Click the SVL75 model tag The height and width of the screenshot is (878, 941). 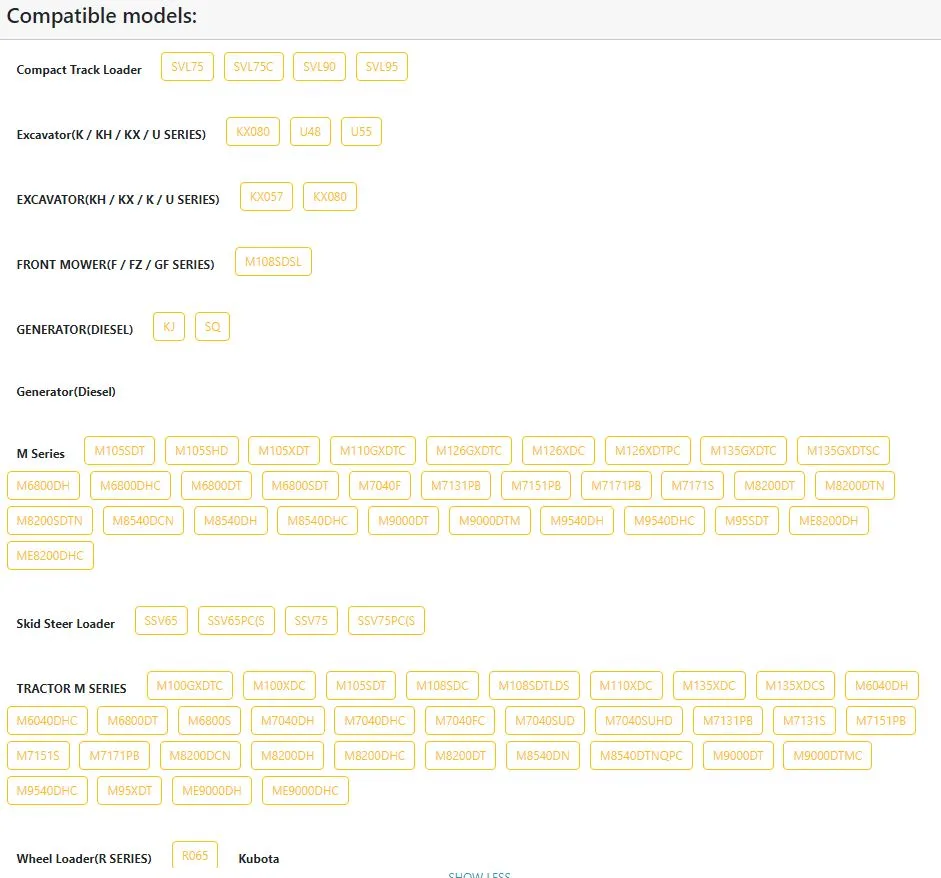[x=187, y=67]
